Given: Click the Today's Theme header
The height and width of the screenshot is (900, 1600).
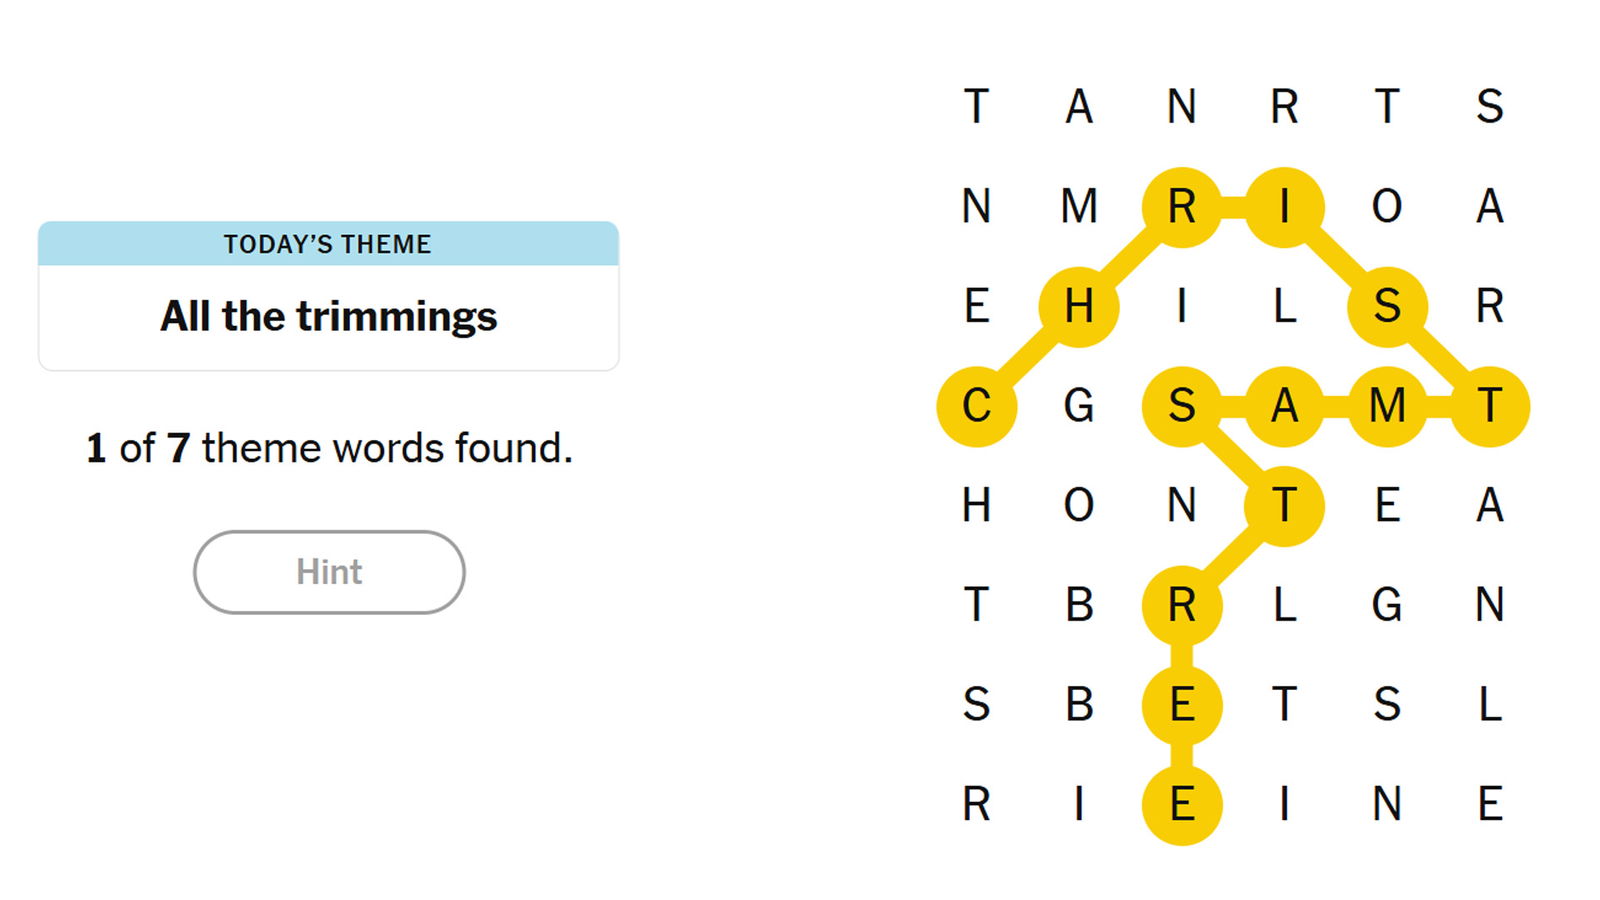Looking at the screenshot, I should 328,244.
